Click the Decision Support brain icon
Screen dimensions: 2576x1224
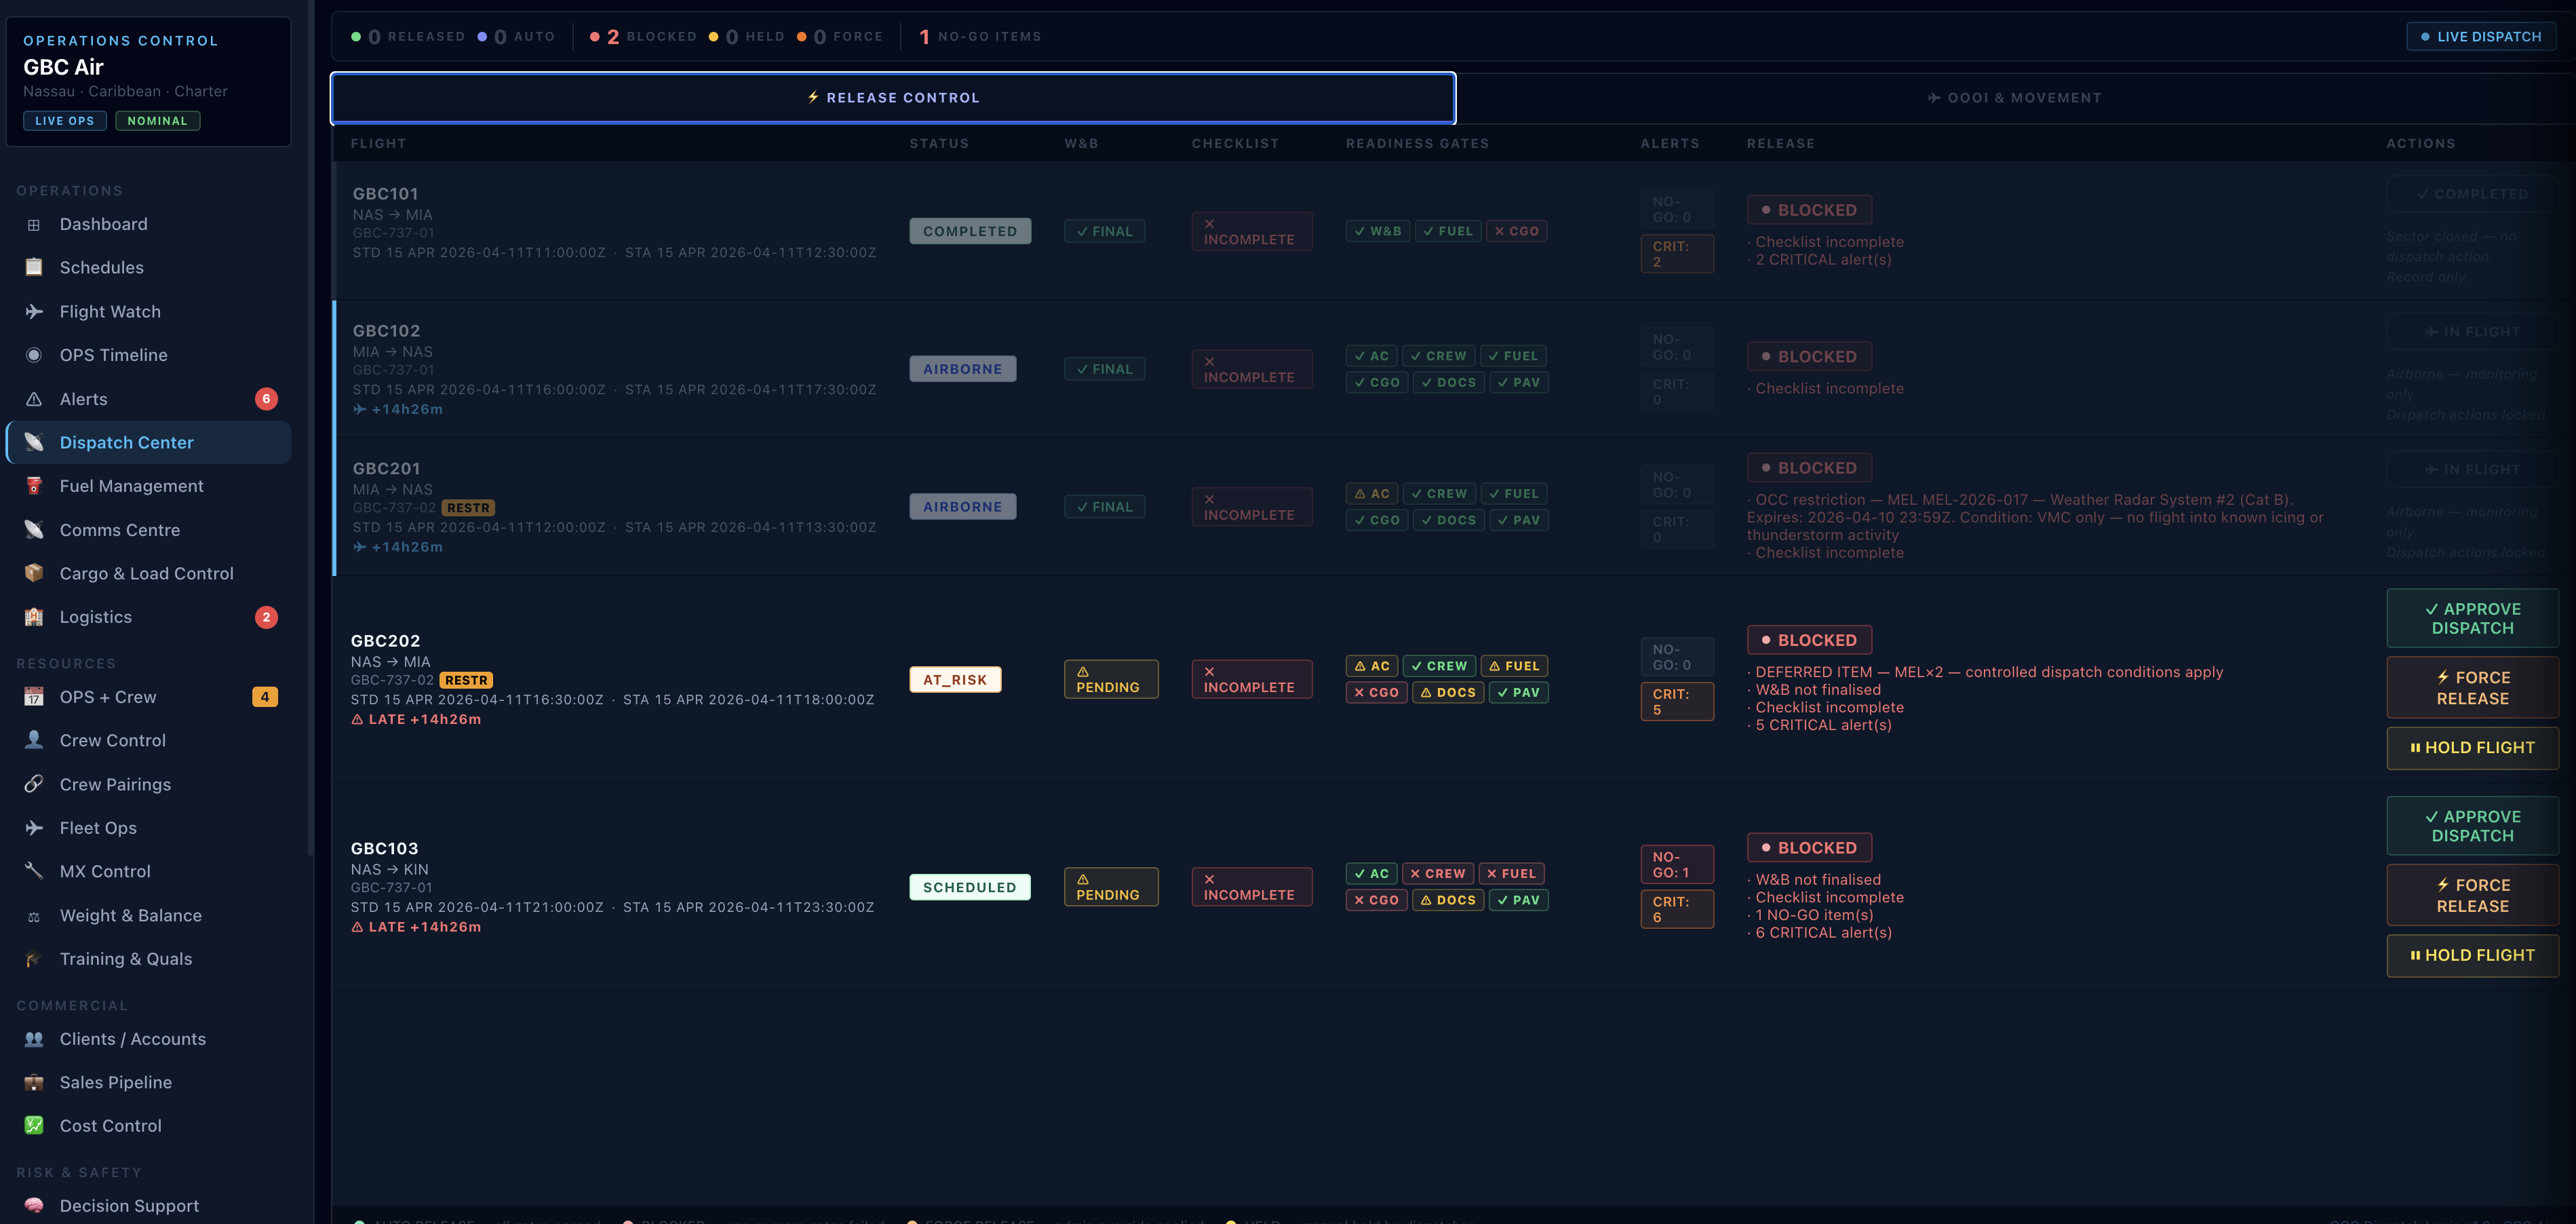(34, 1205)
